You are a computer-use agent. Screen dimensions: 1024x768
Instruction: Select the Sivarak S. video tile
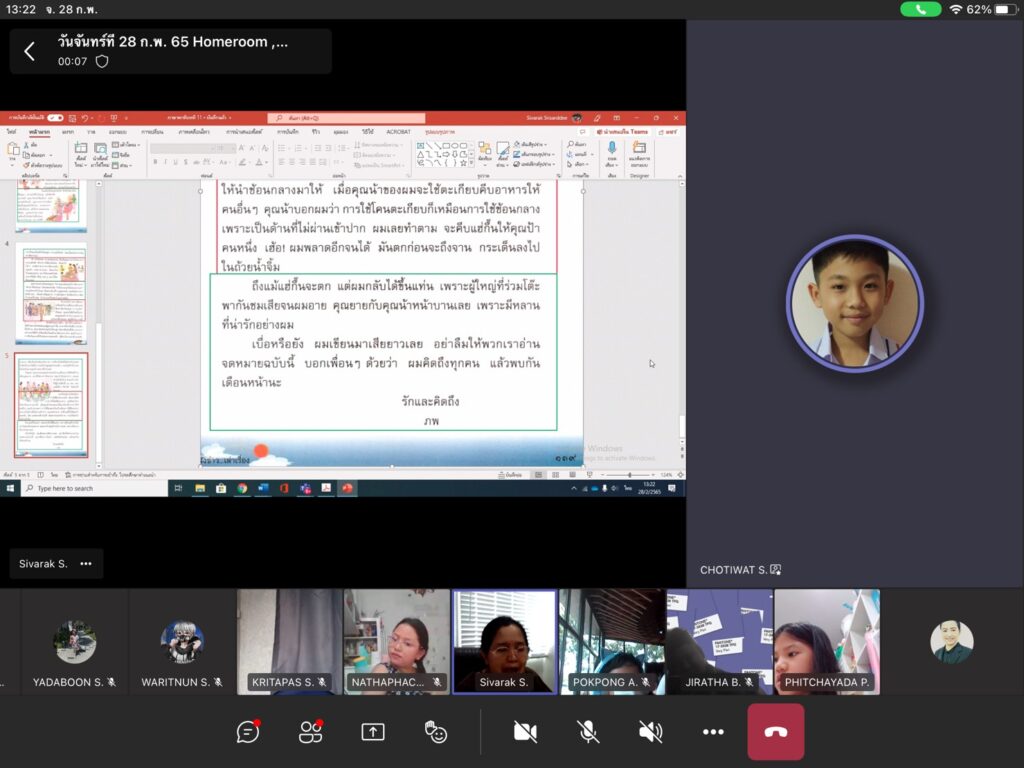(x=504, y=641)
